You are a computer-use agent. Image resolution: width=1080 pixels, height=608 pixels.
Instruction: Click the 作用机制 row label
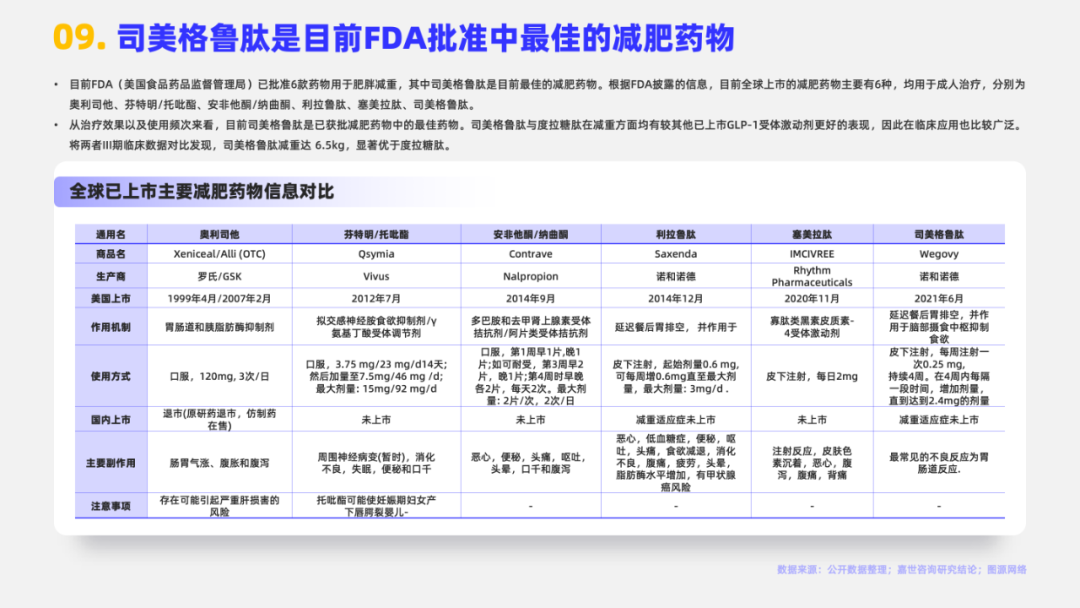pyautogui.click(x=111, y=327)
